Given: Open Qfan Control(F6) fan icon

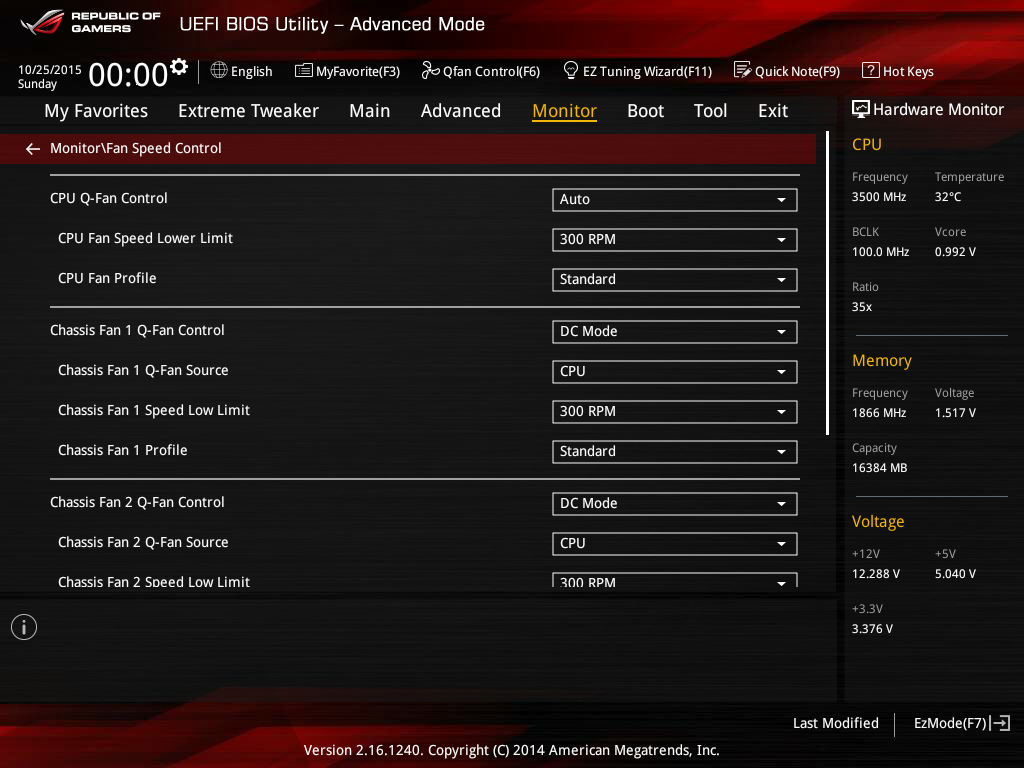Looking at the screenshot, I should (x=430, y=70).
